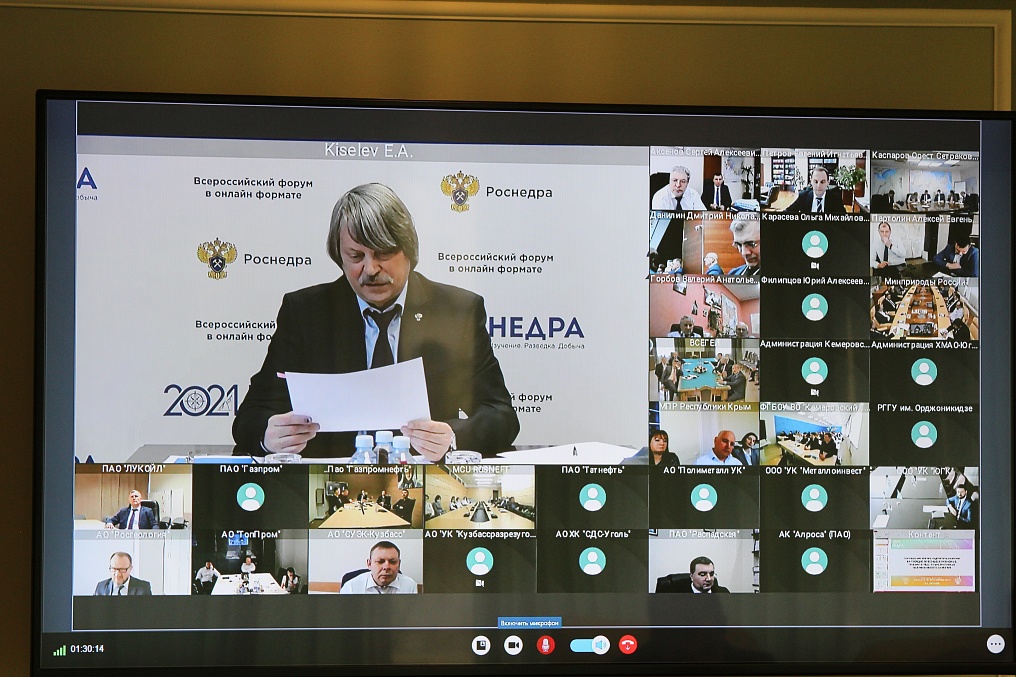The image size is (1016, 677).
Task: Click the call duration timer 01:30:14
Action: click(87, 649)
